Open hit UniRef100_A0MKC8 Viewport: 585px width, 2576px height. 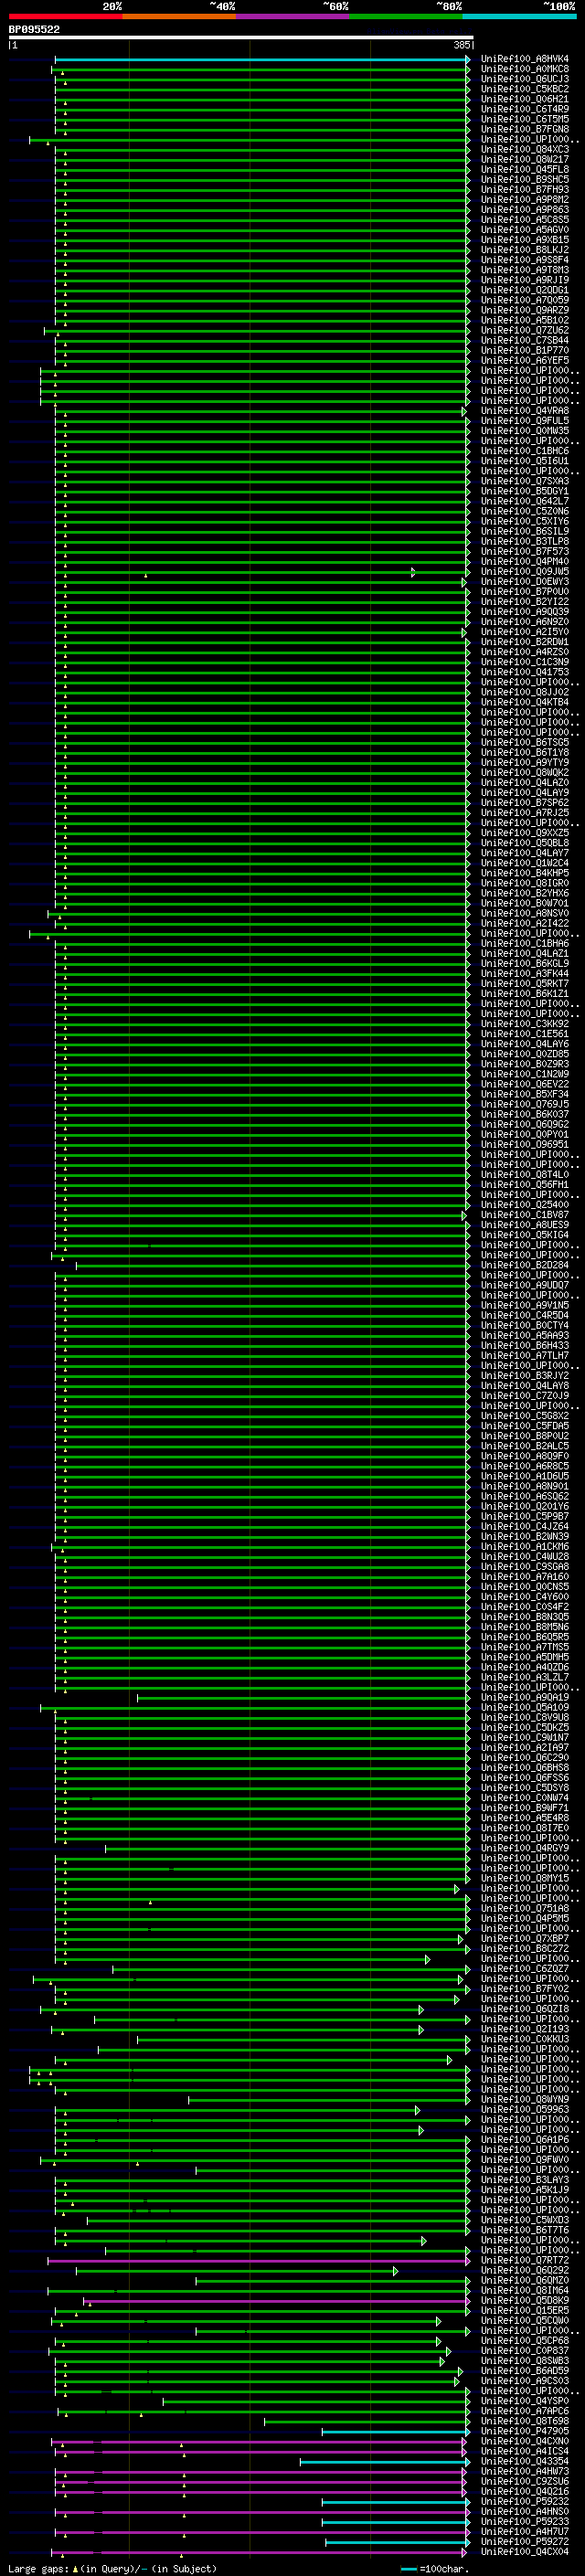[525, 69]
